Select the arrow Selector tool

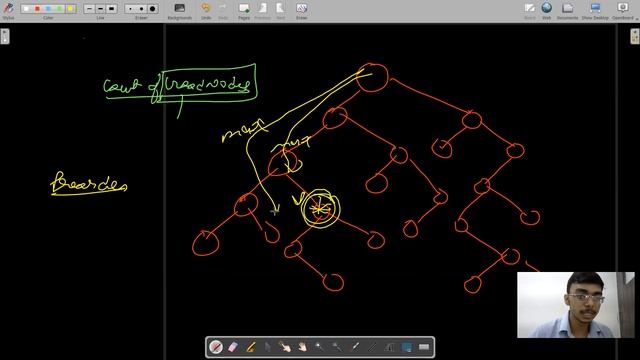[x=267, y=347]
